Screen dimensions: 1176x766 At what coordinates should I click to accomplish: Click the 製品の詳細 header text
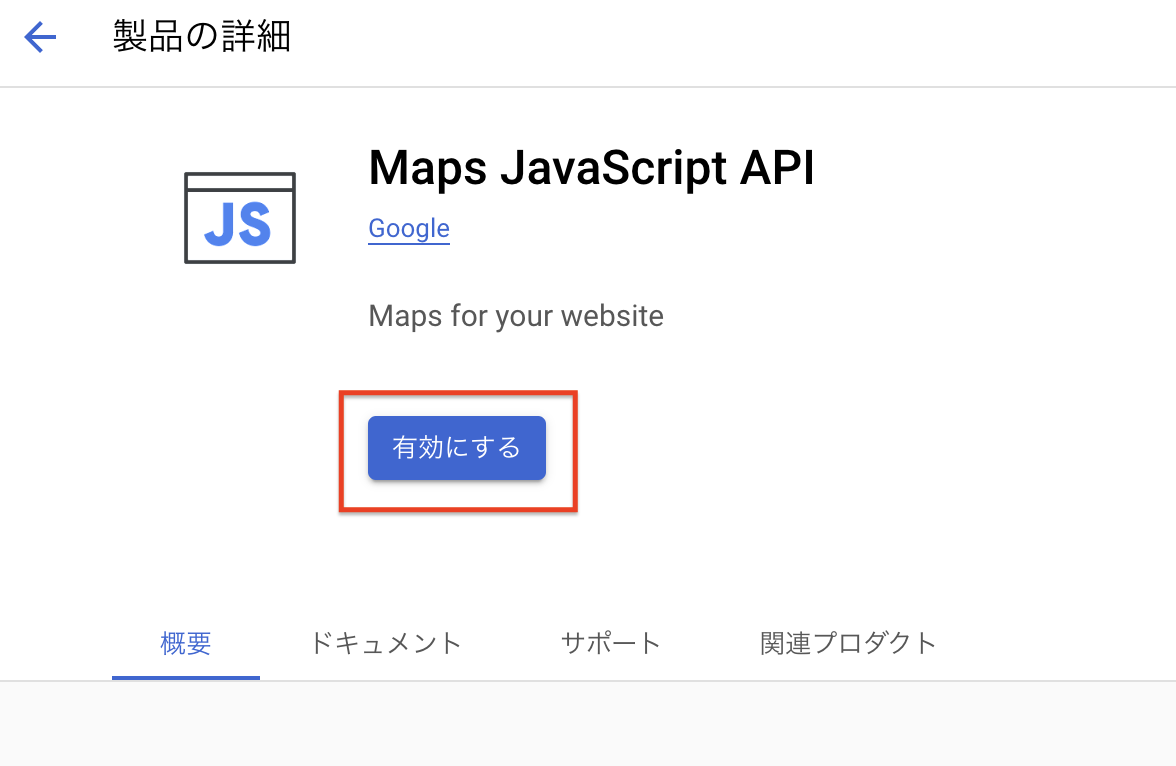(200, 35)
